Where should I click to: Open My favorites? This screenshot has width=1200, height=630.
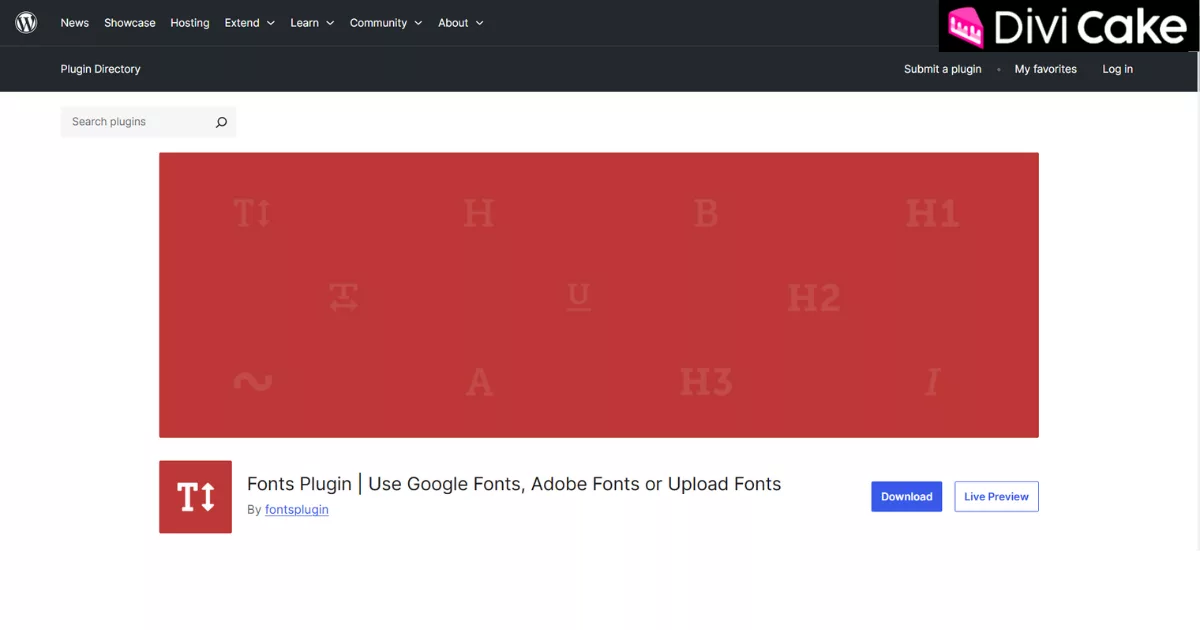point(1046,69)
